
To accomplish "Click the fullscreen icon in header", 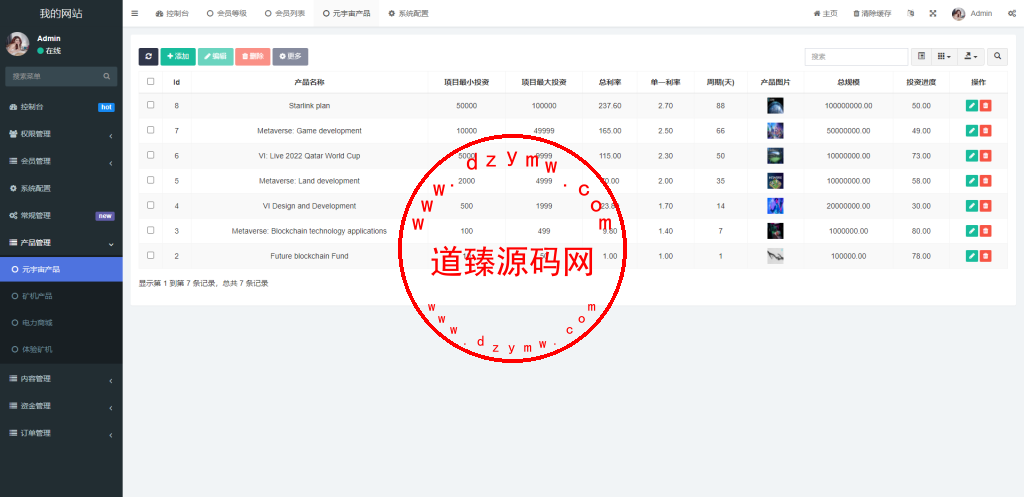I will [x=933, y=13].
